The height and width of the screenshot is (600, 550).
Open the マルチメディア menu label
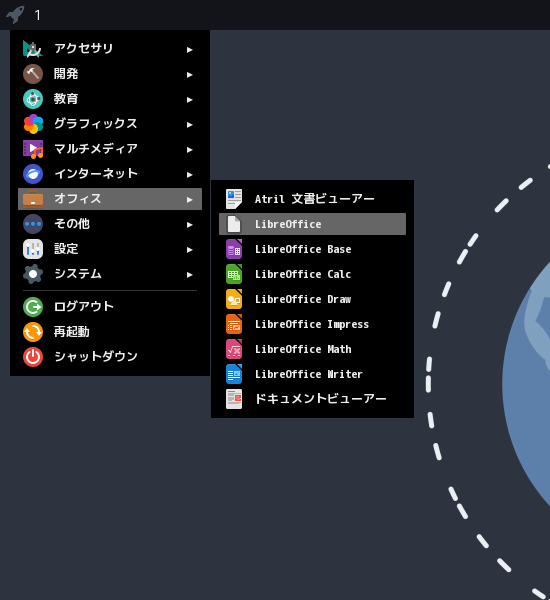point(96,148)
